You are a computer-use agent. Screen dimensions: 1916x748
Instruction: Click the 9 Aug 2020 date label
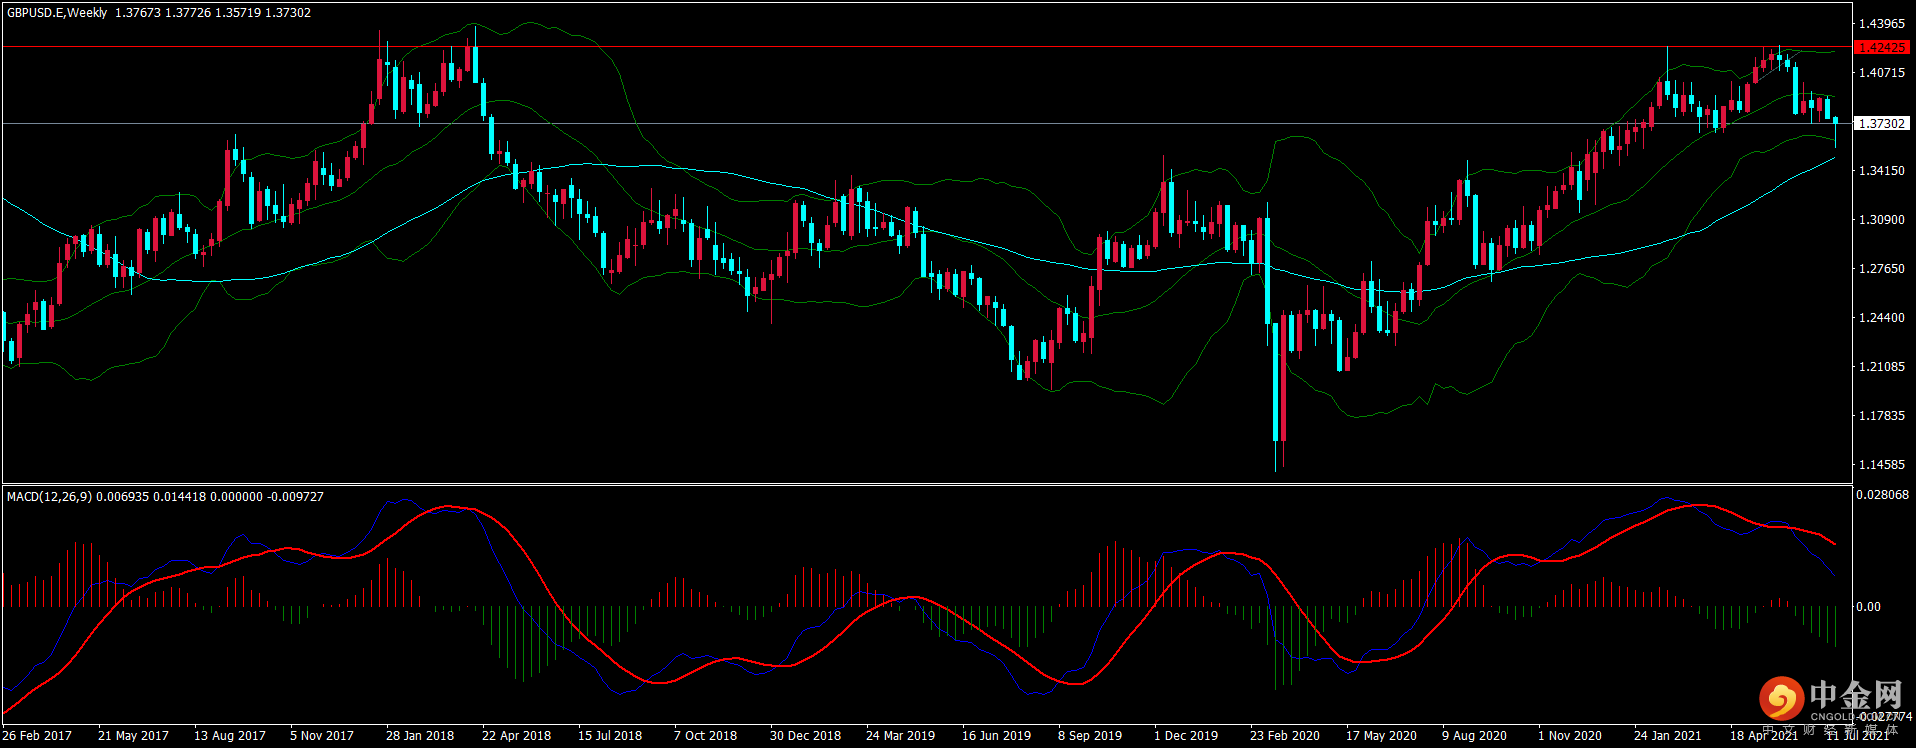1474,735
